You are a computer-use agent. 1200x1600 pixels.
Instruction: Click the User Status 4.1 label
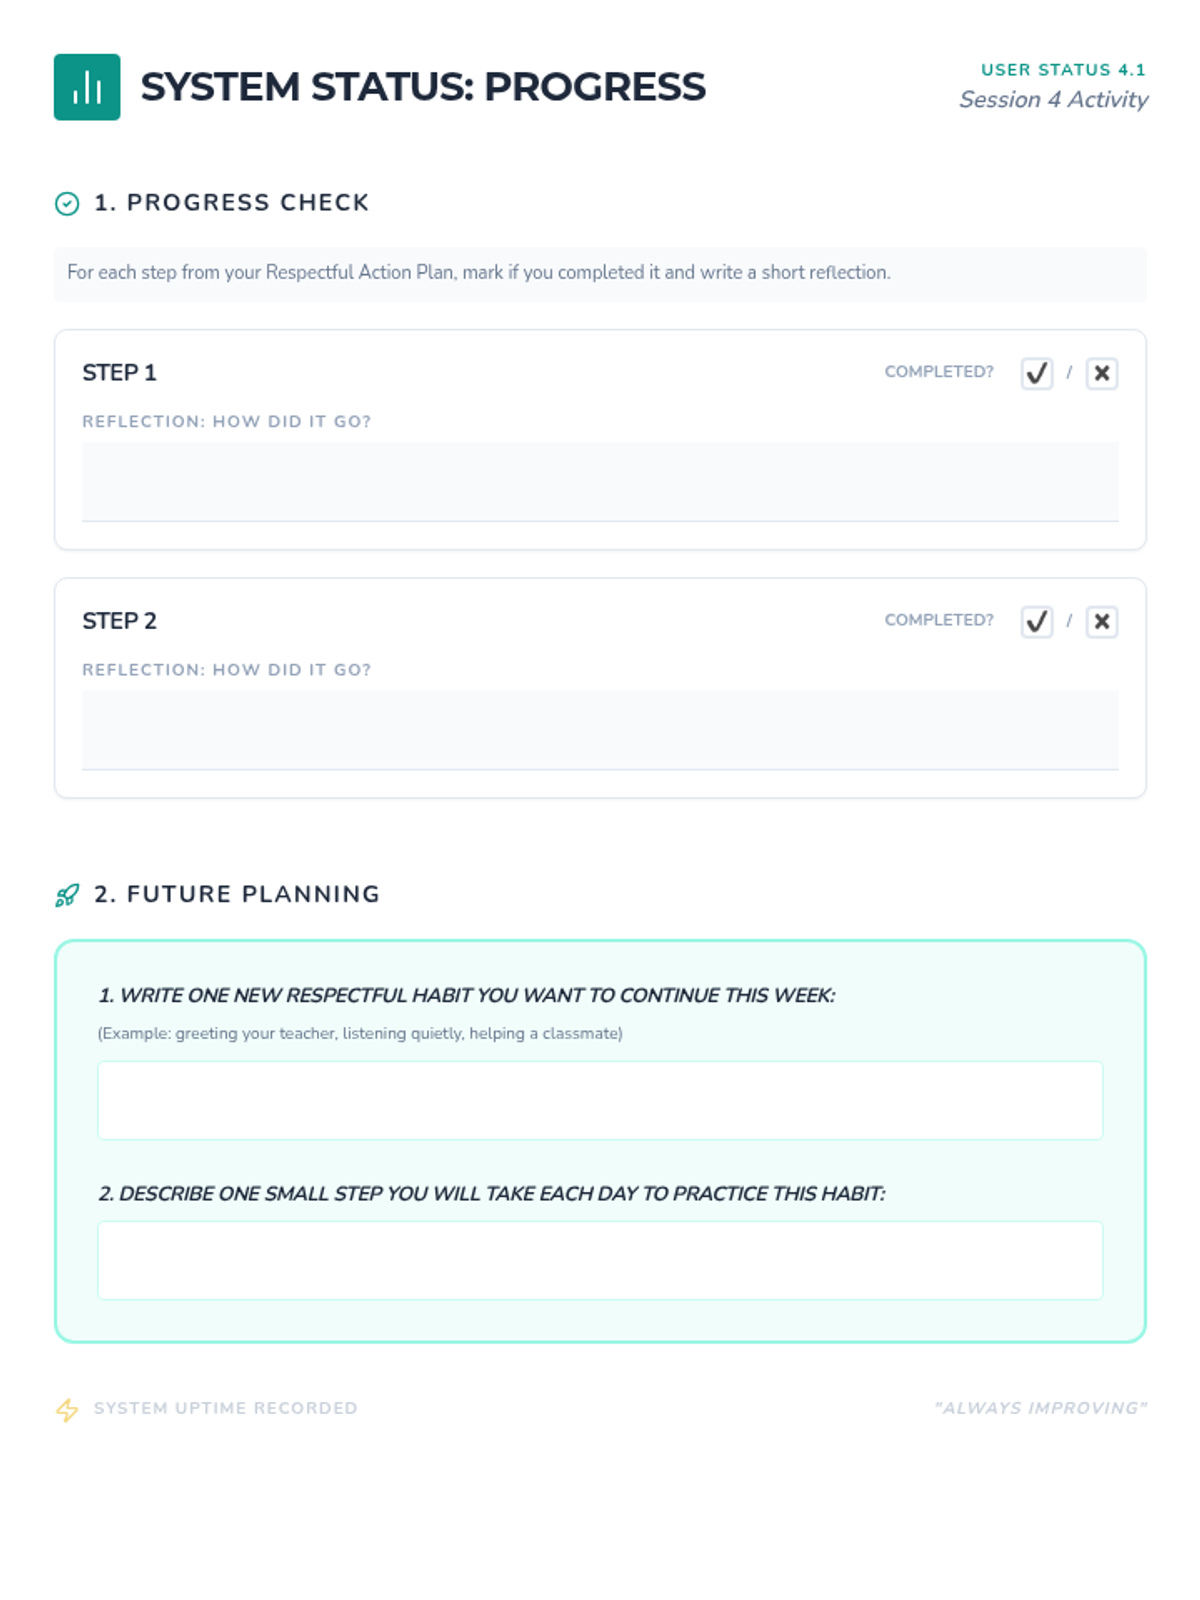pos(1062,70)
